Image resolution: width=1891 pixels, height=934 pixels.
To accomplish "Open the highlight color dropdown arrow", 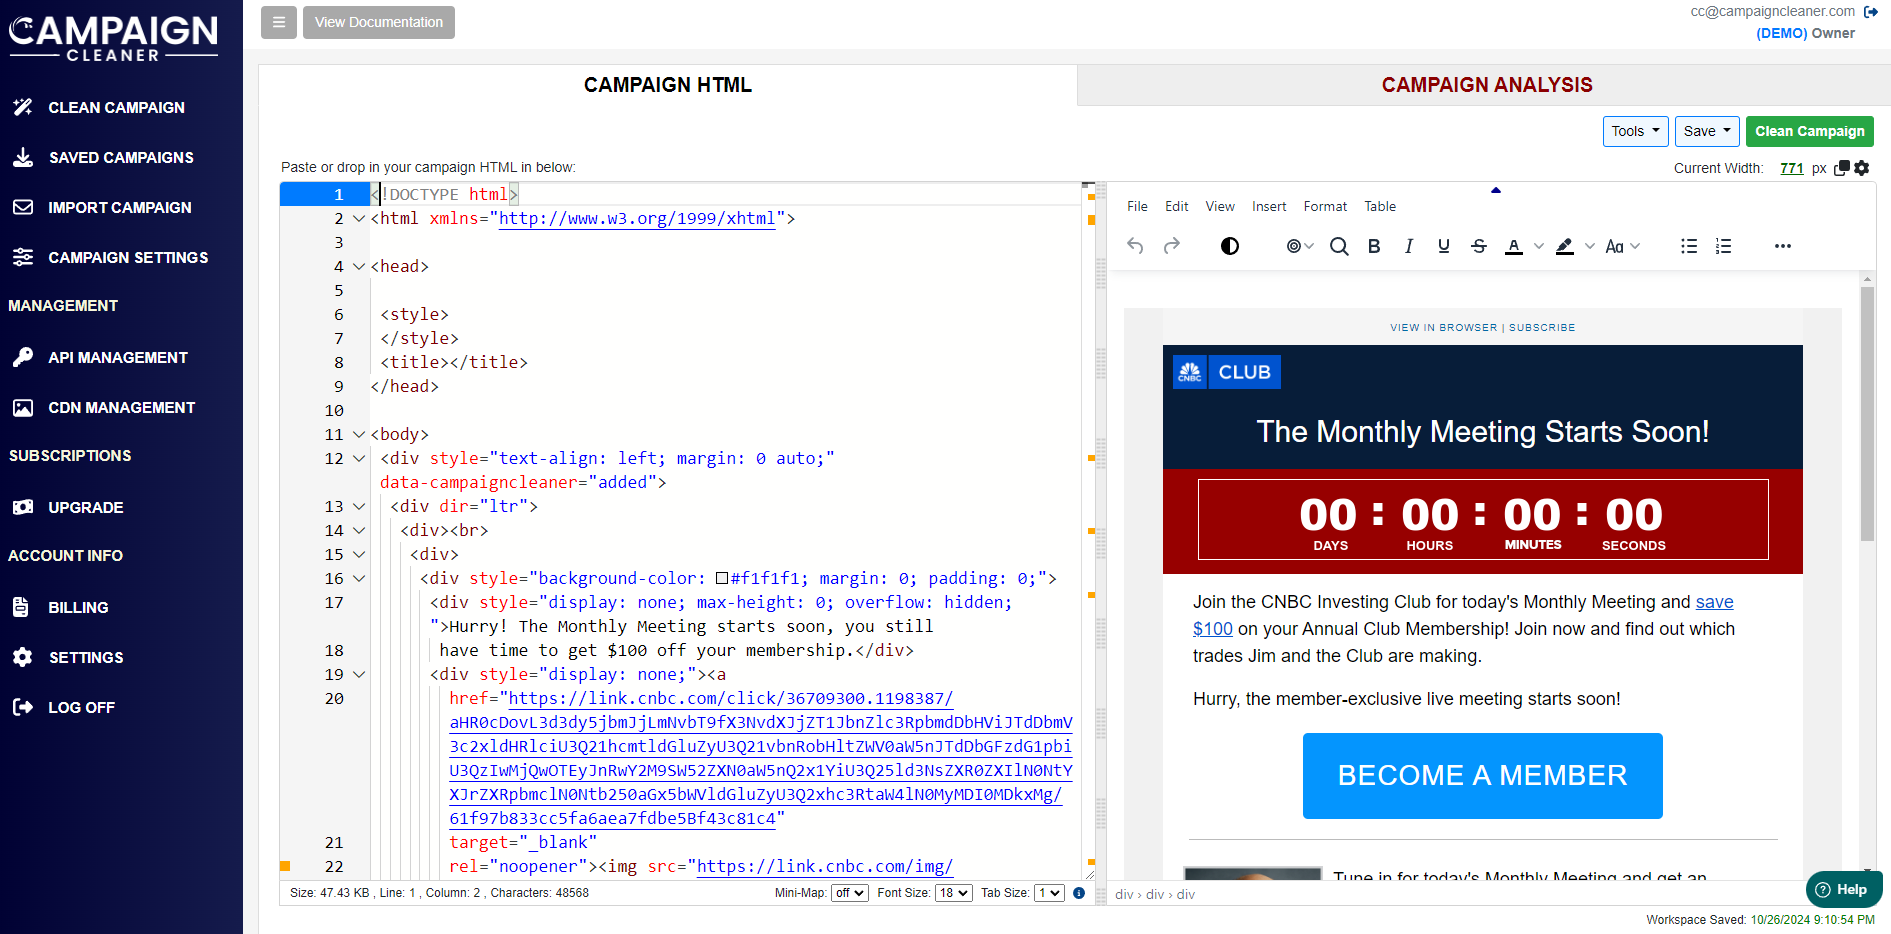I will coord(1590,246).
